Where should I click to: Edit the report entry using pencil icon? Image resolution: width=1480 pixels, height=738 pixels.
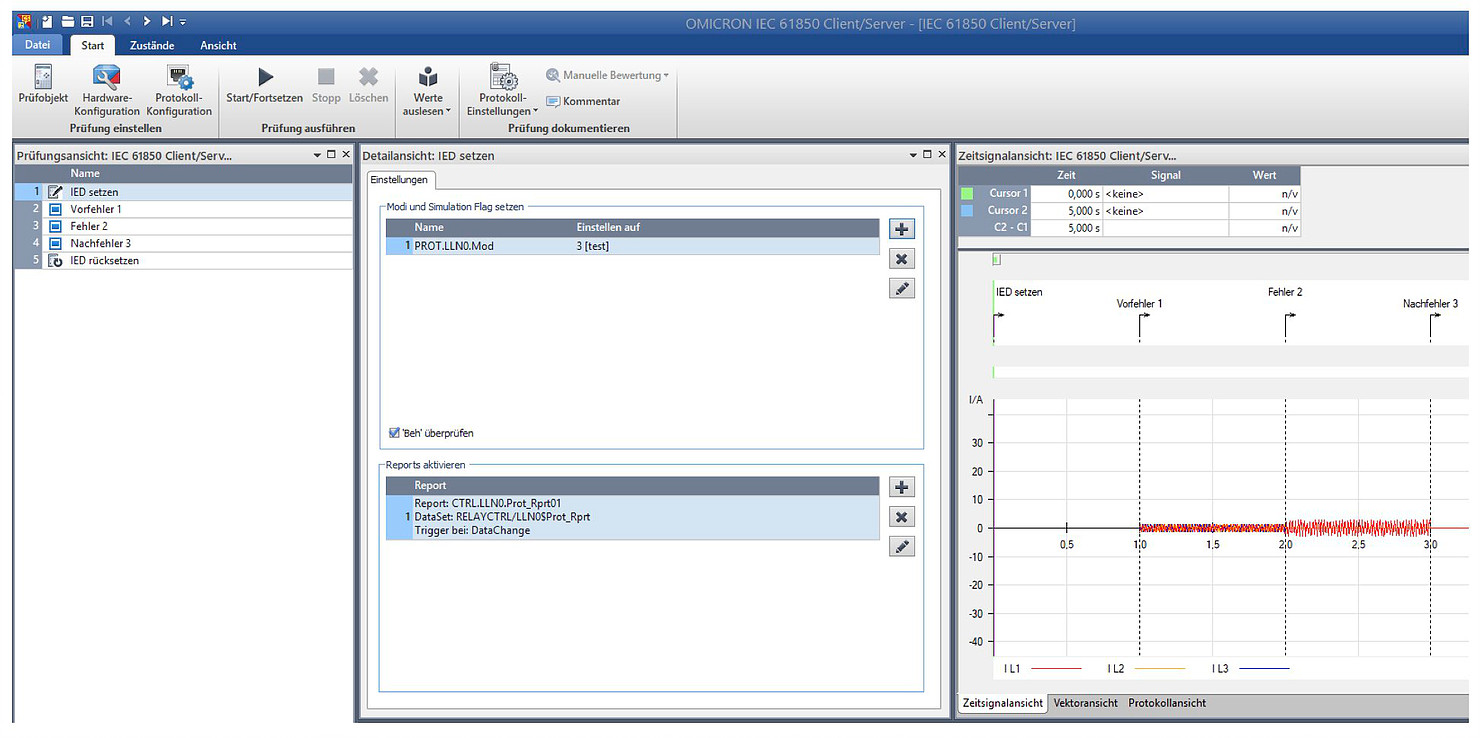click(902, 547)
